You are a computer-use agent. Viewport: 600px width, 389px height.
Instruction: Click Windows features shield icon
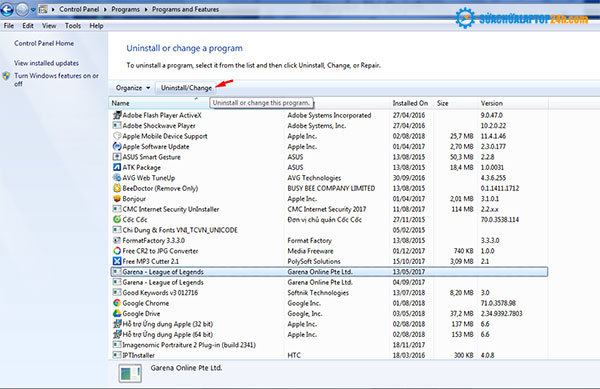pos(6,76)
